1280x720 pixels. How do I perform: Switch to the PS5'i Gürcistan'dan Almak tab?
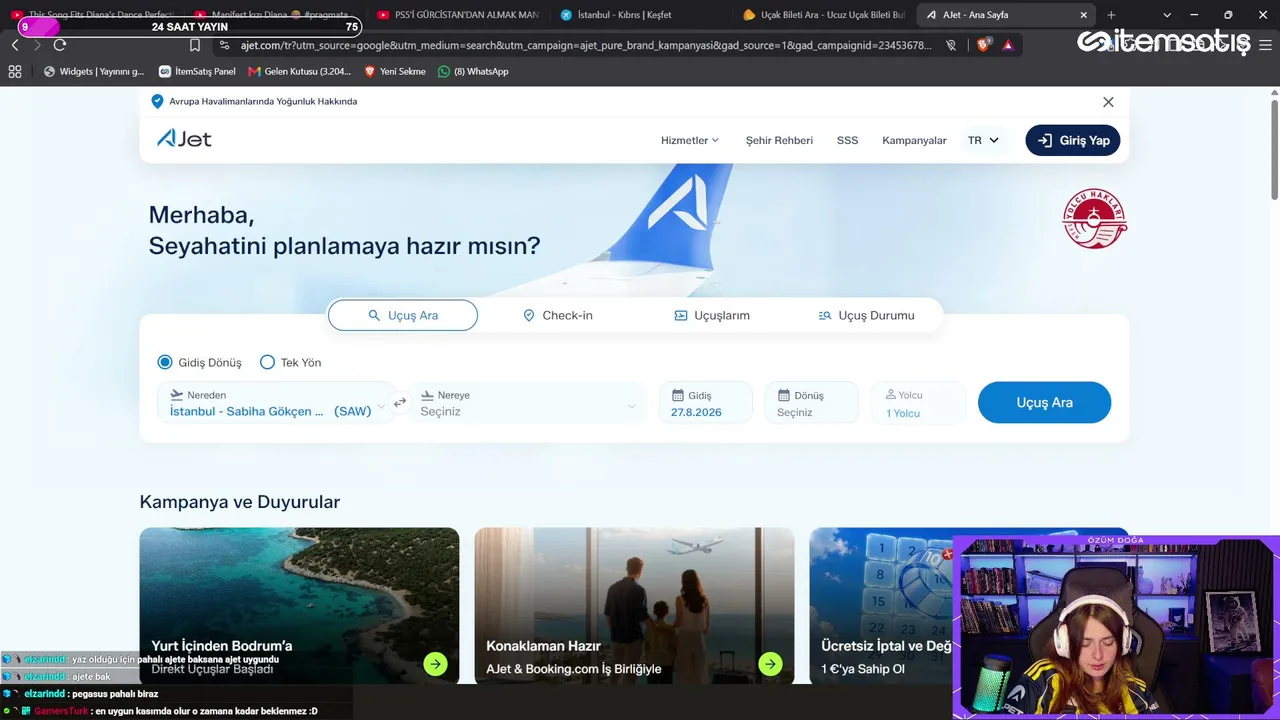(x=458, y=15)
